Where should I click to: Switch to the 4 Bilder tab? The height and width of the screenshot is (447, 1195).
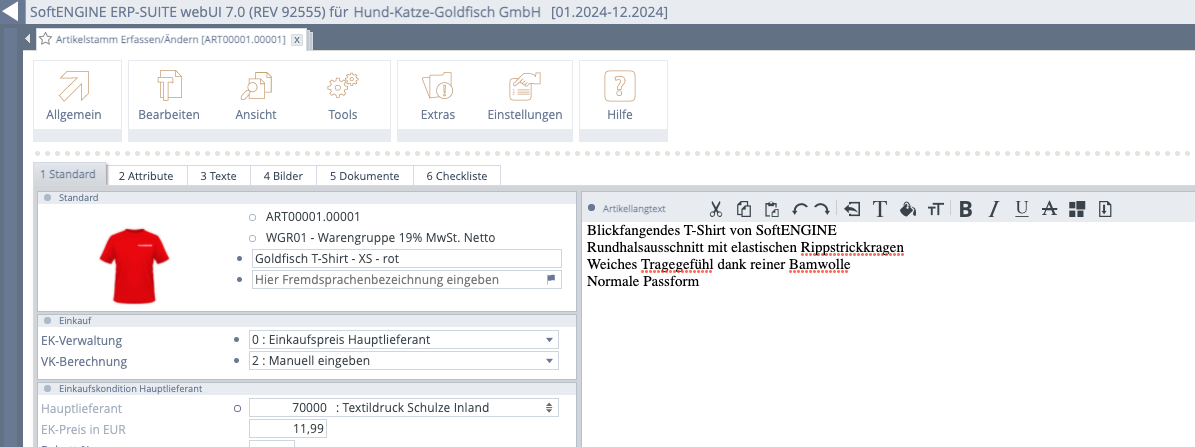click(283, 176)
